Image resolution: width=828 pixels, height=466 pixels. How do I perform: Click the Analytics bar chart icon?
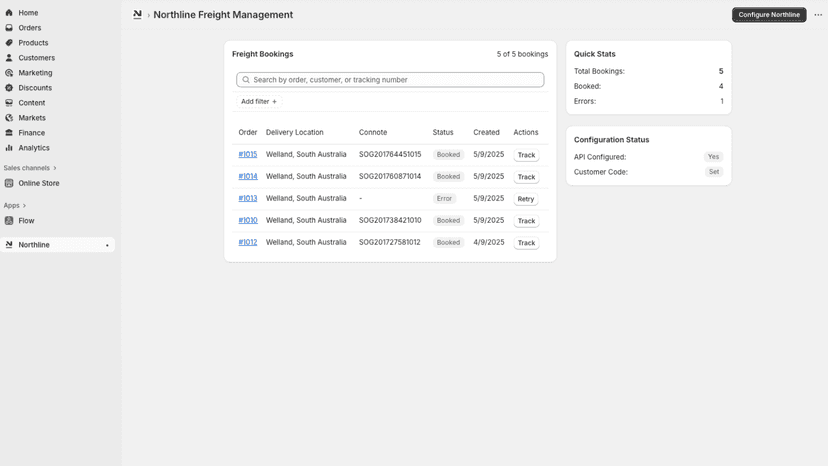pos(9,148)
